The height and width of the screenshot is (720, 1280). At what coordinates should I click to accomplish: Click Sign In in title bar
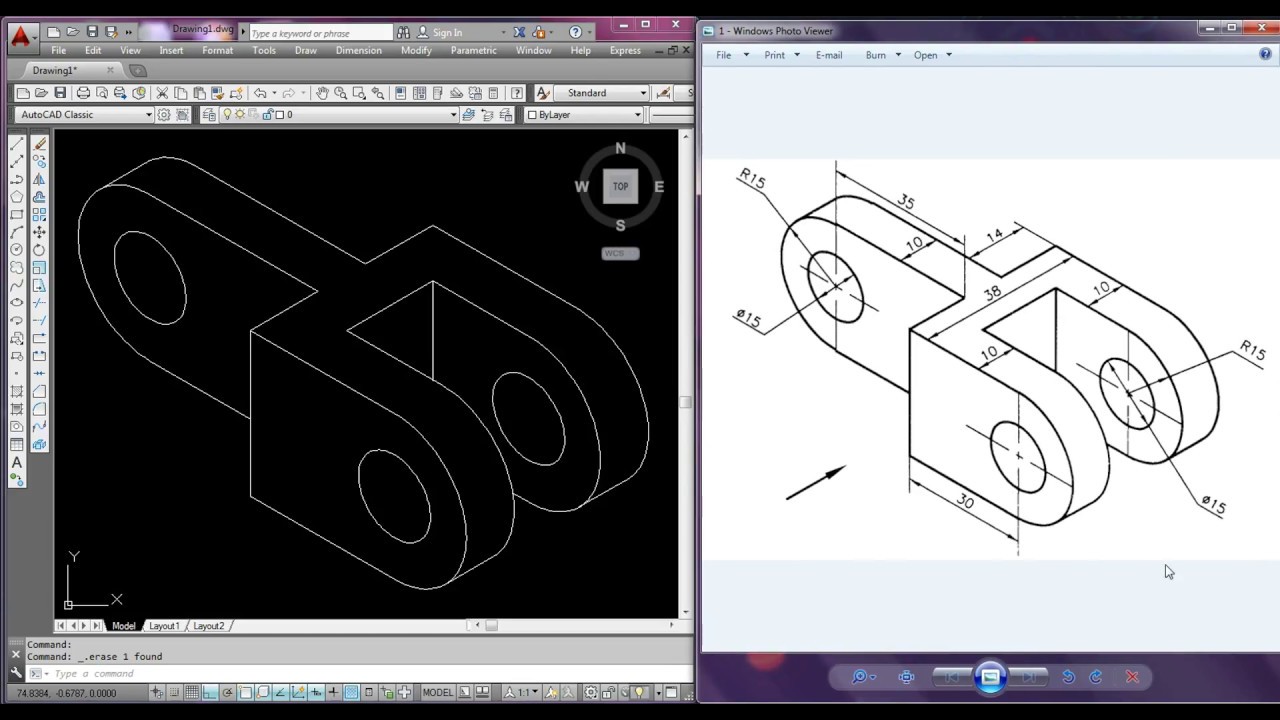pos(446,32)
